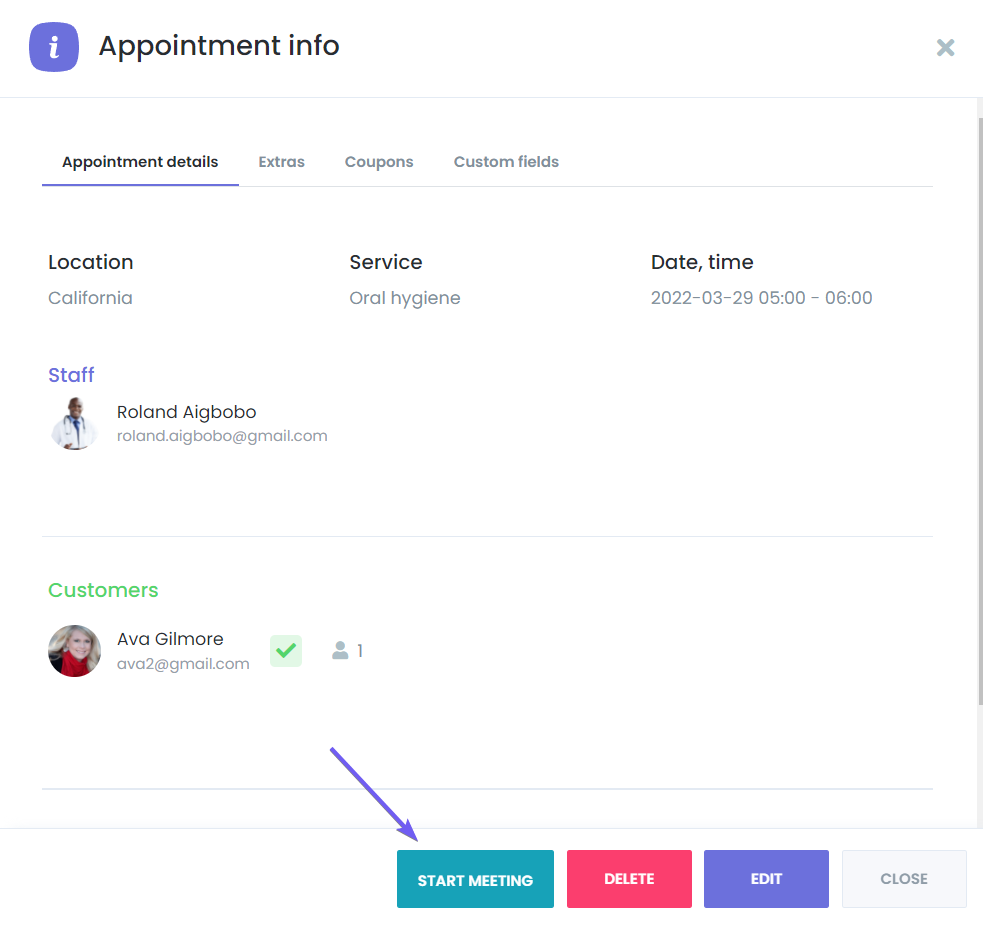983x925 pixels.
Task: Close the appointment info dialog
Action: pos(903,878)
